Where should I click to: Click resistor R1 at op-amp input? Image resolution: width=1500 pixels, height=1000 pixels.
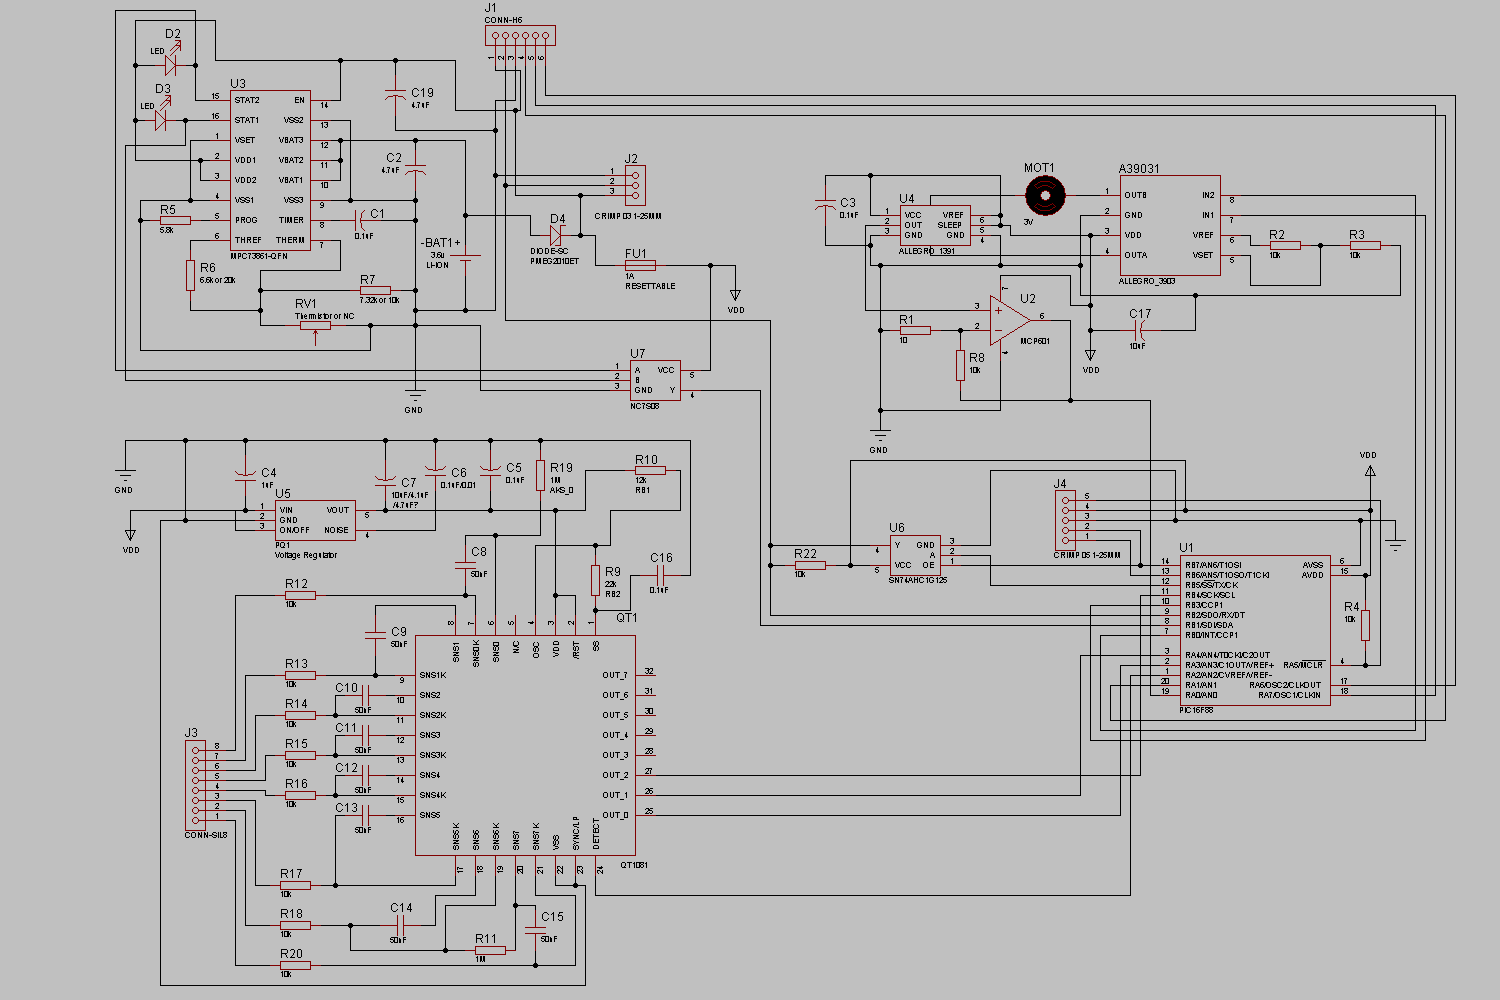point(915,330)
